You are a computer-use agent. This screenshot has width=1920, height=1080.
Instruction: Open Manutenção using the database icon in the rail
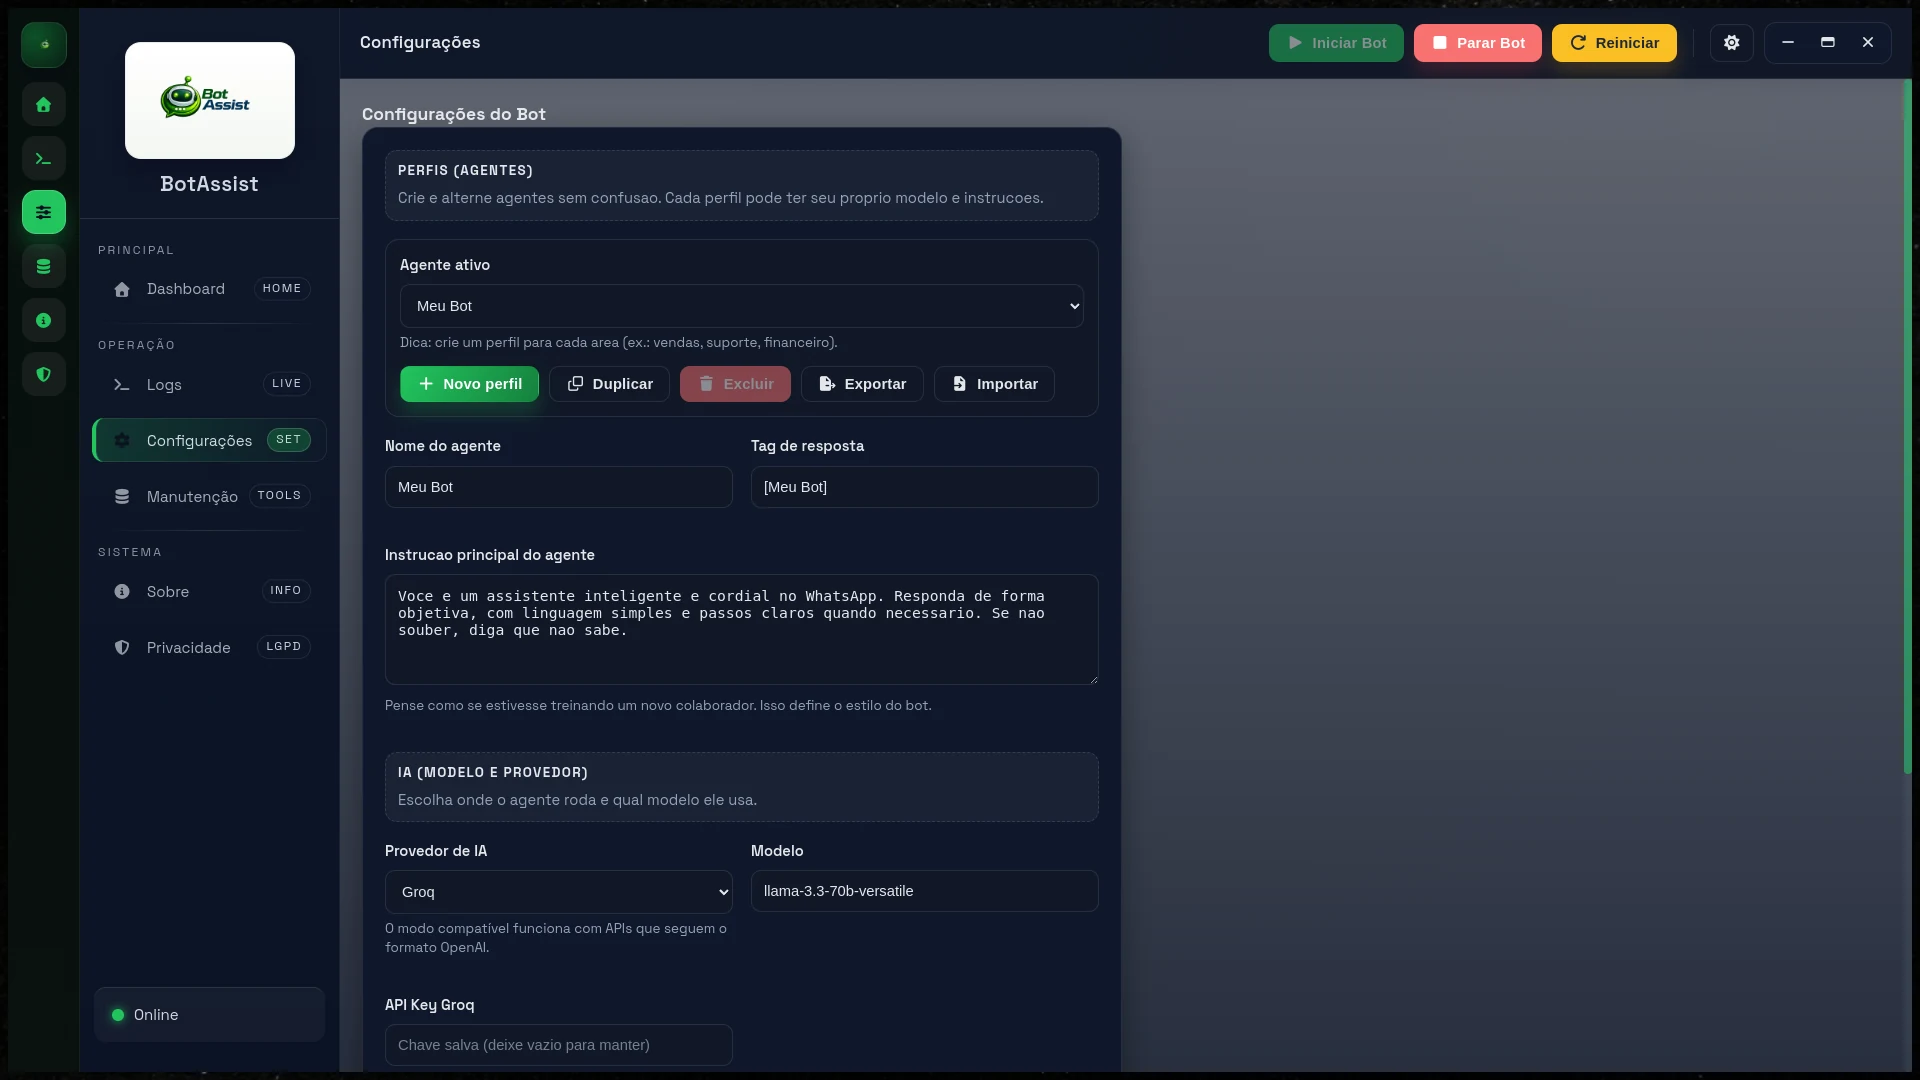(43, 266)
